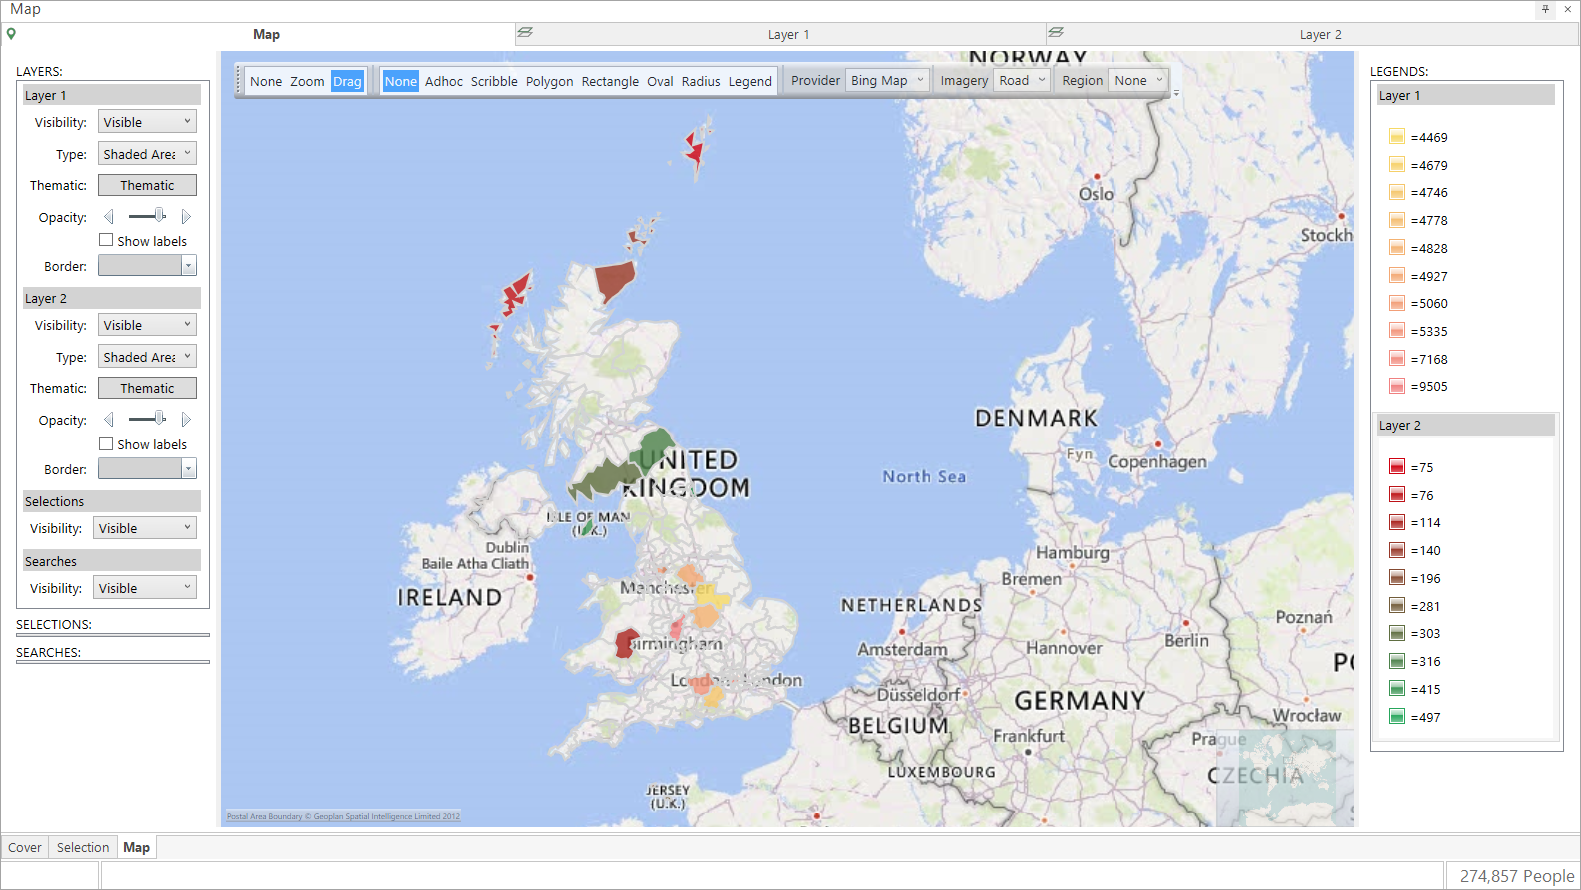Image resolution: width=1581 pixels, height=890 pixels.
Task: Toggle the Legend toolbar option
Action: (750, 81)
